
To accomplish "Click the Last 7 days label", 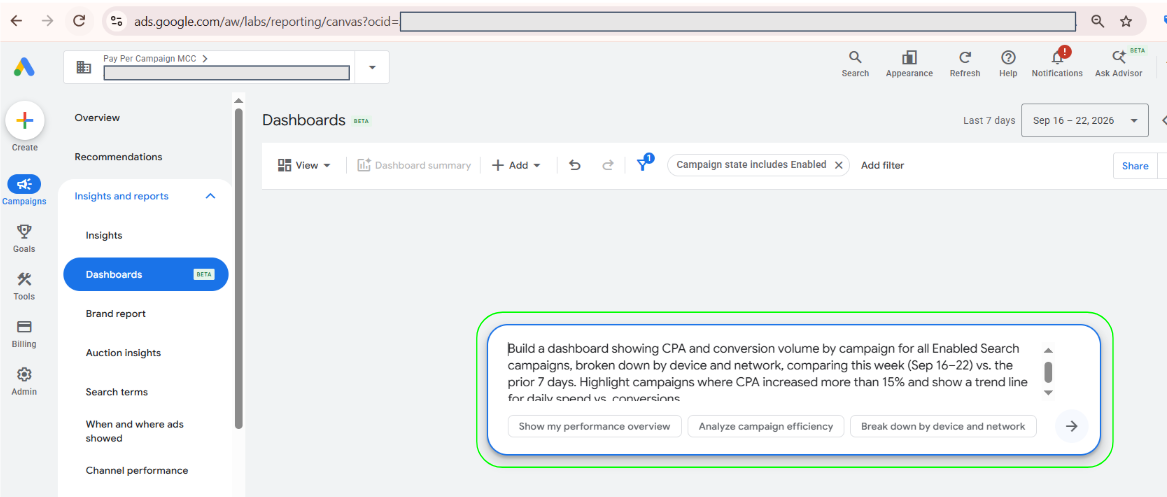I will tap(989, 121).
